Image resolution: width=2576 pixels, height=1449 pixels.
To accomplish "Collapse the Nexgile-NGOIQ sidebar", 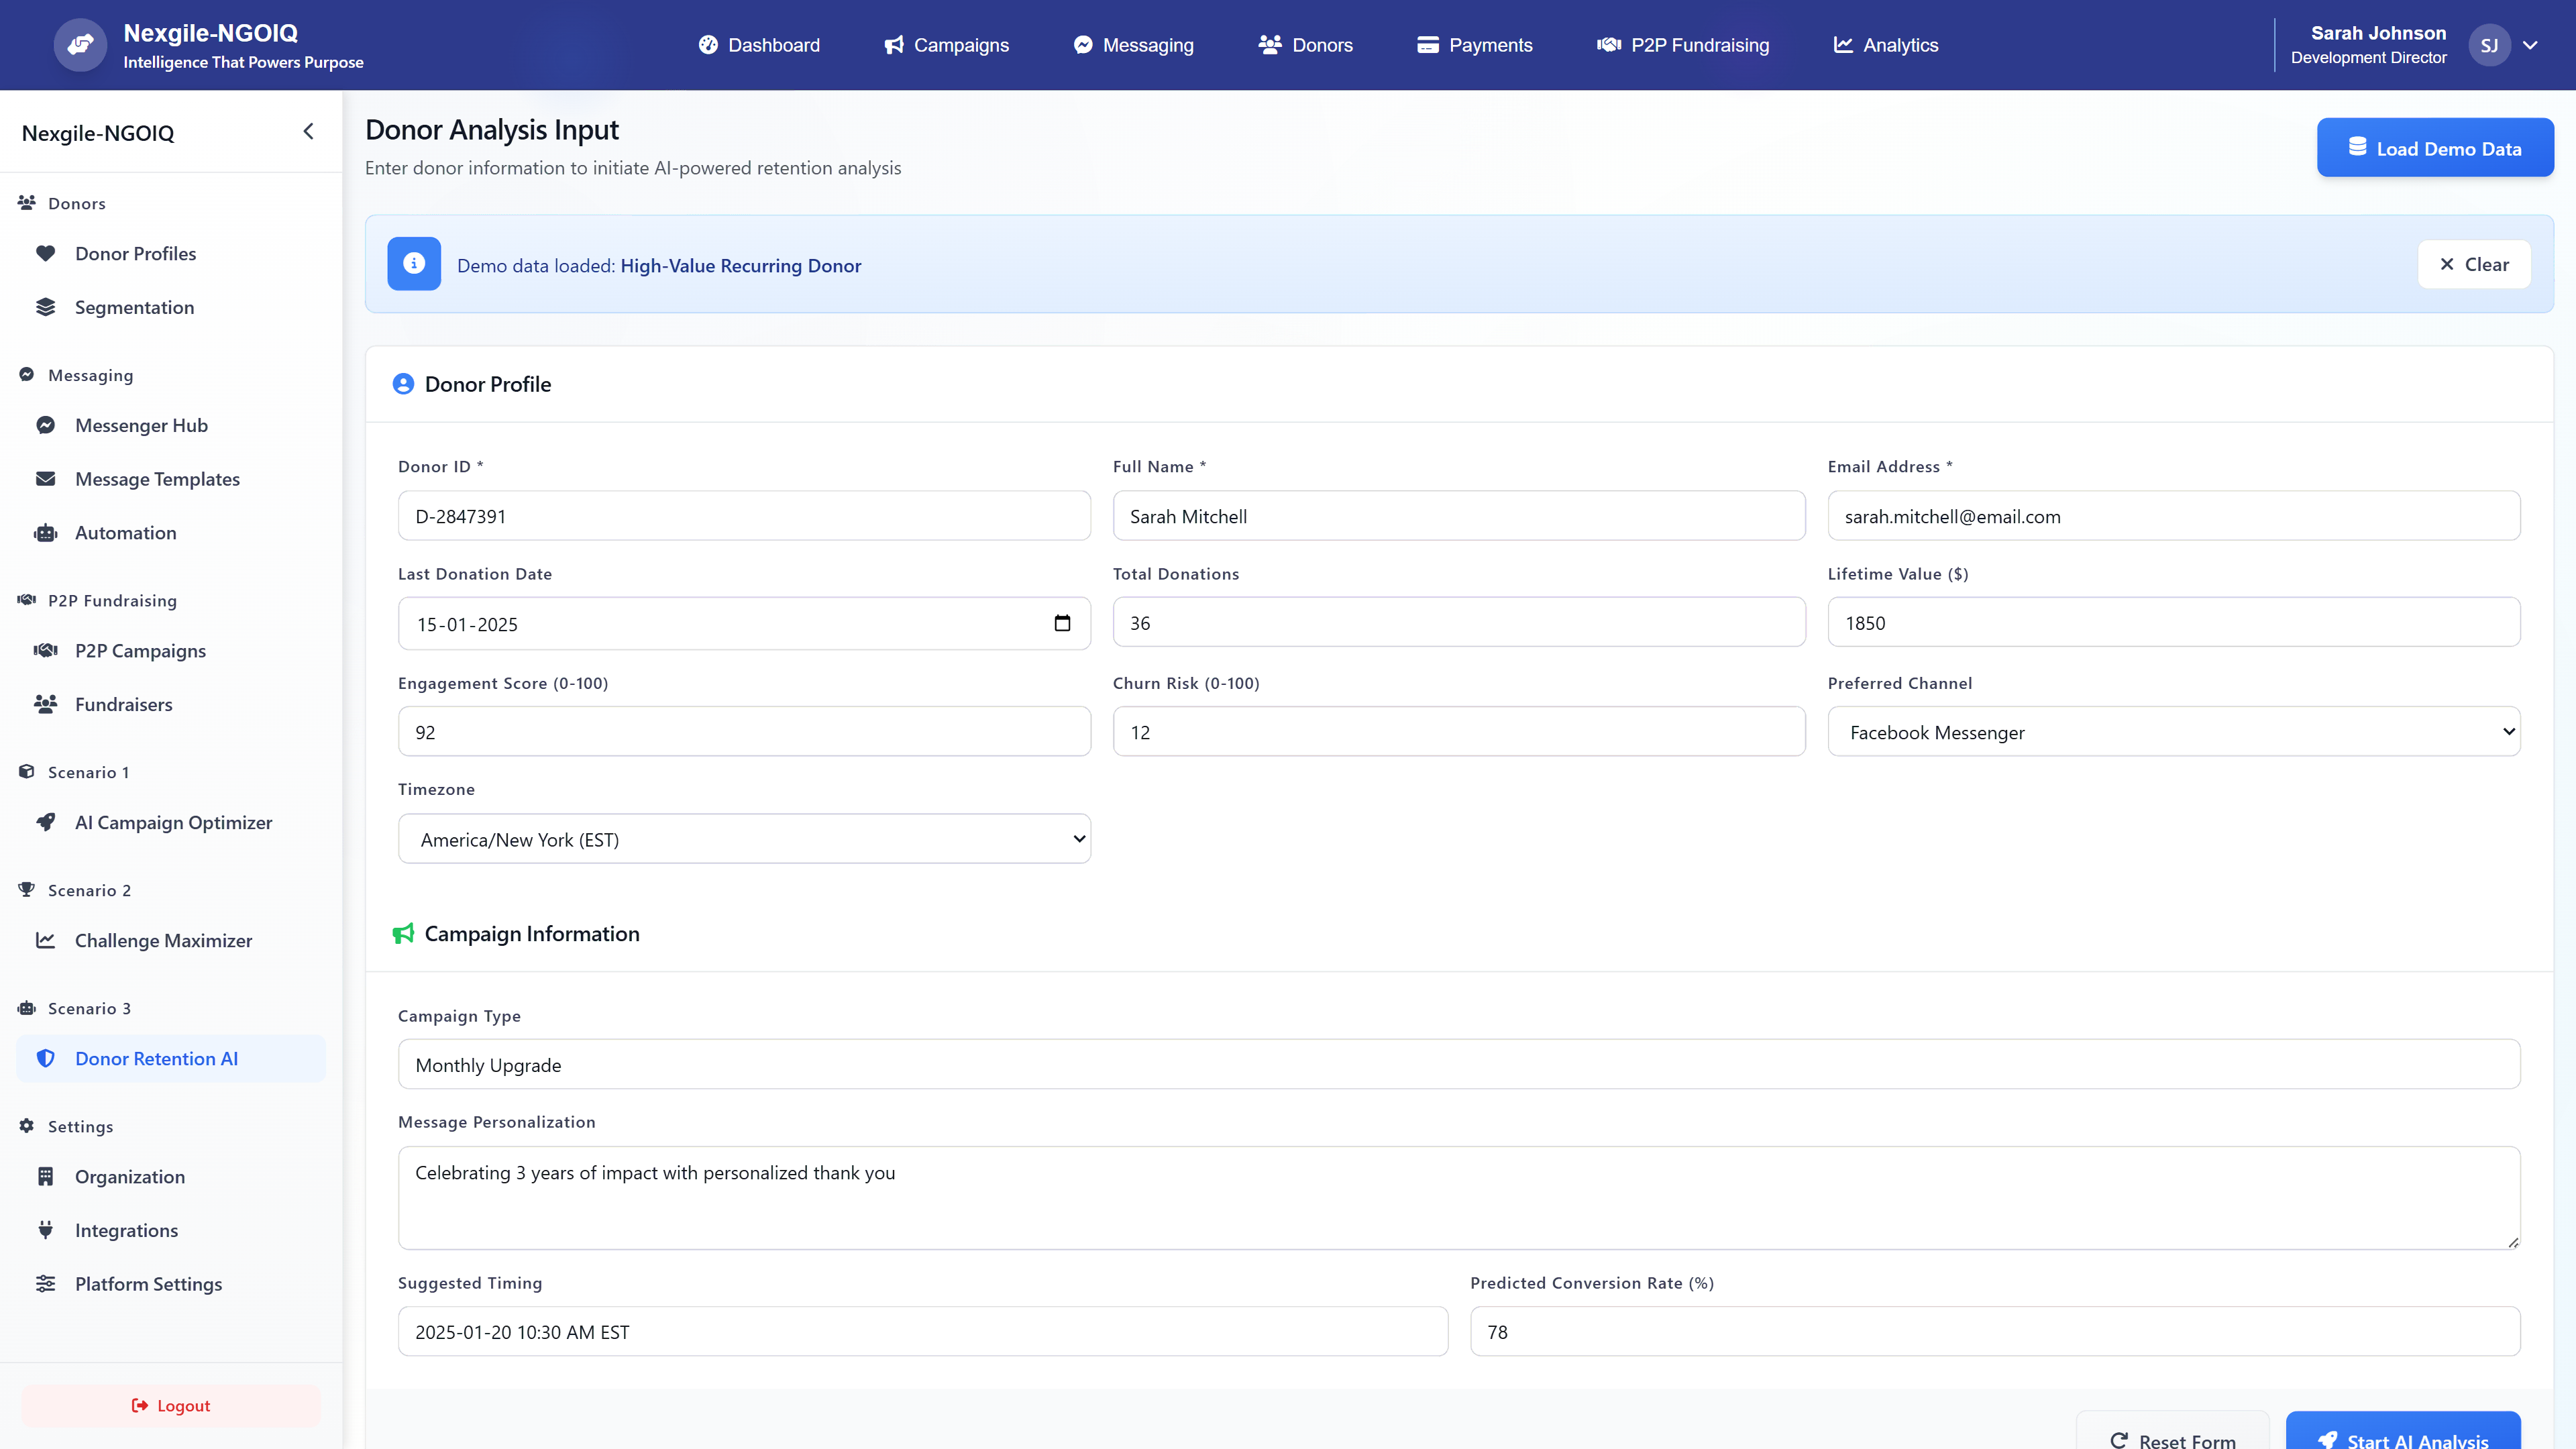I will (x=308, y=131).
